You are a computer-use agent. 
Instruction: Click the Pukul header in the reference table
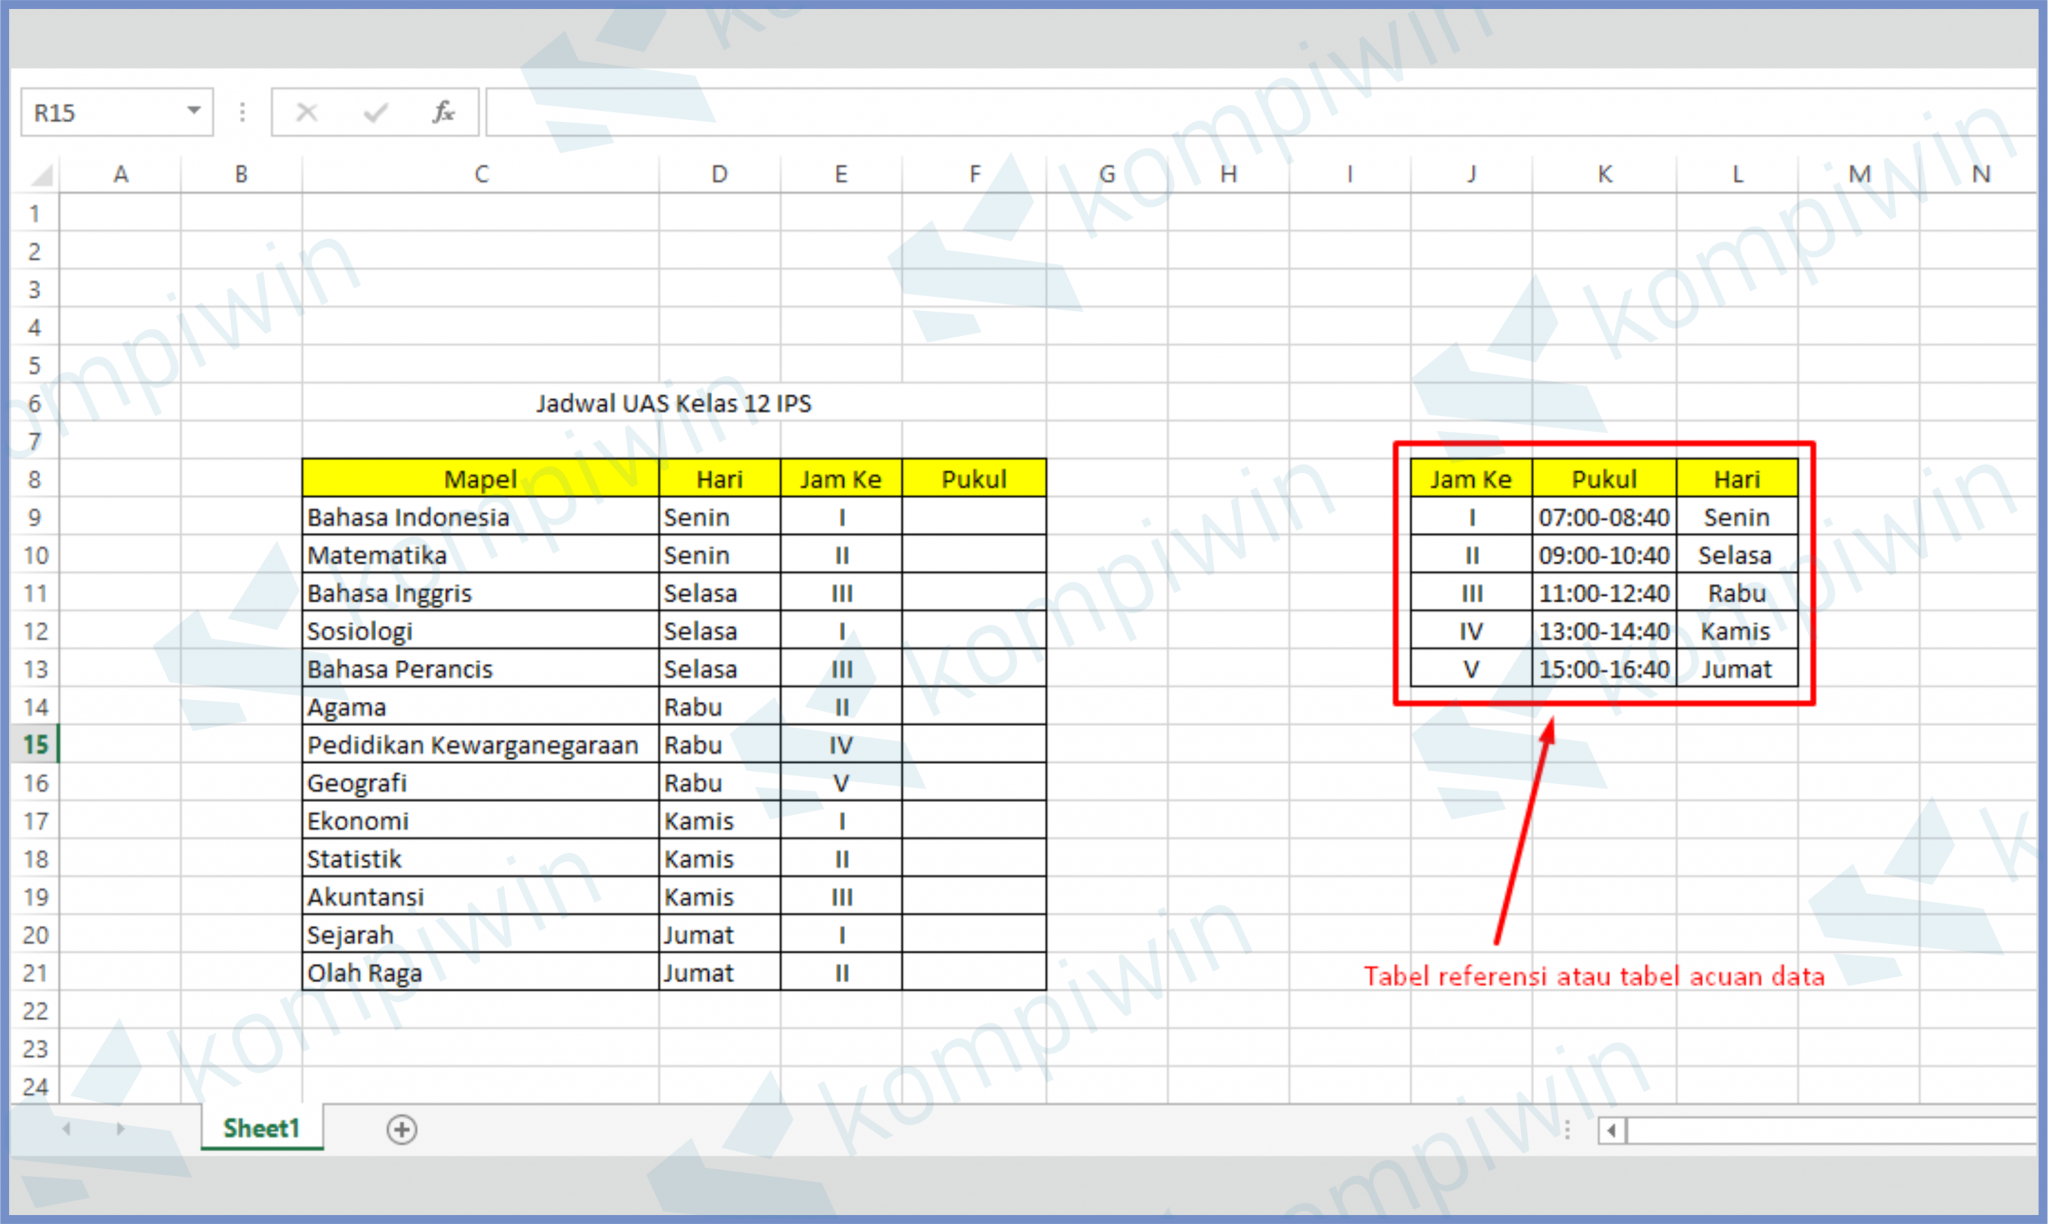point(1605,479)
